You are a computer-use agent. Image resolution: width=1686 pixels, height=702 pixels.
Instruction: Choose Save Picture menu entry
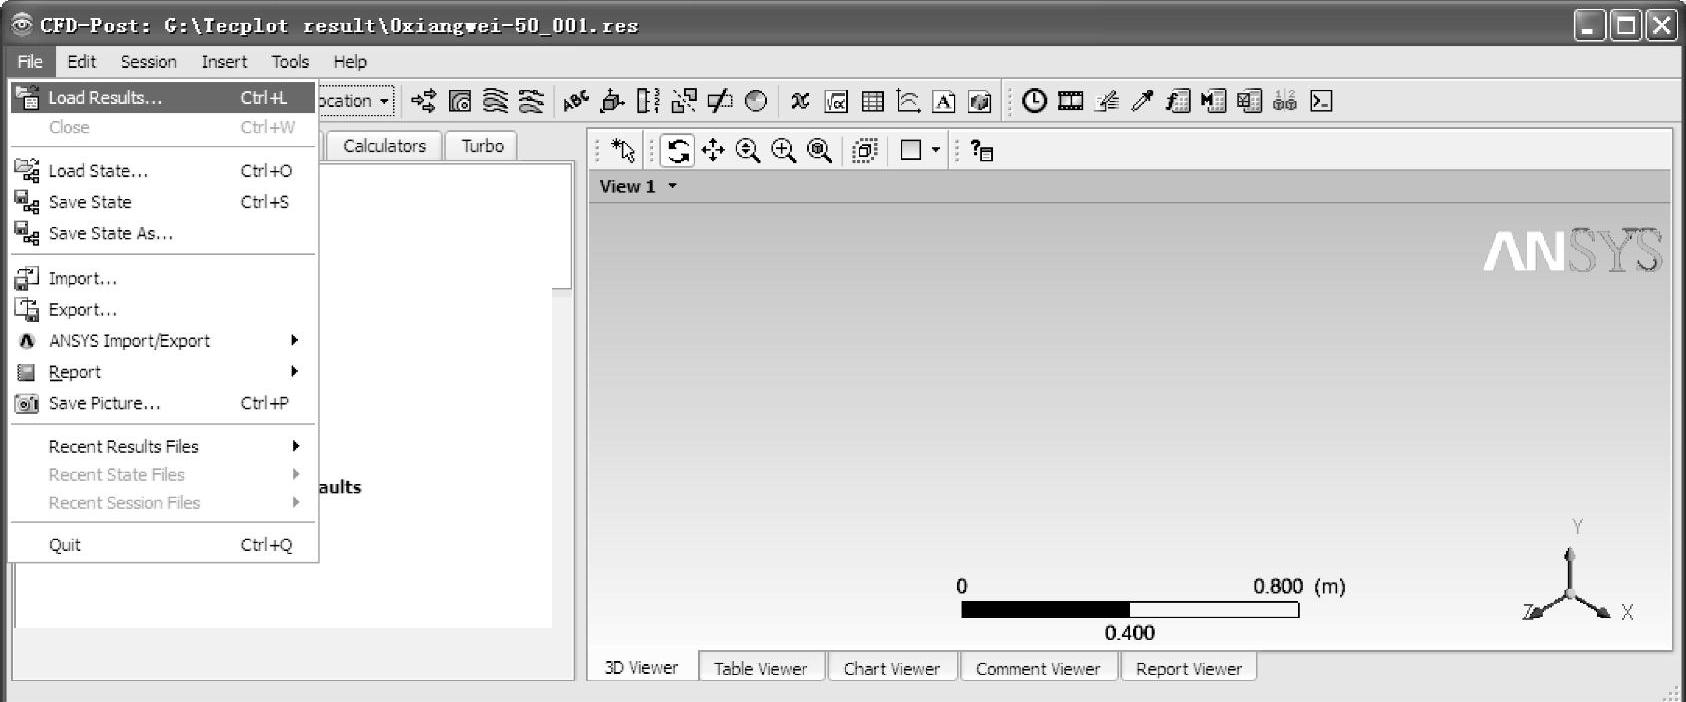click(164, 403)
